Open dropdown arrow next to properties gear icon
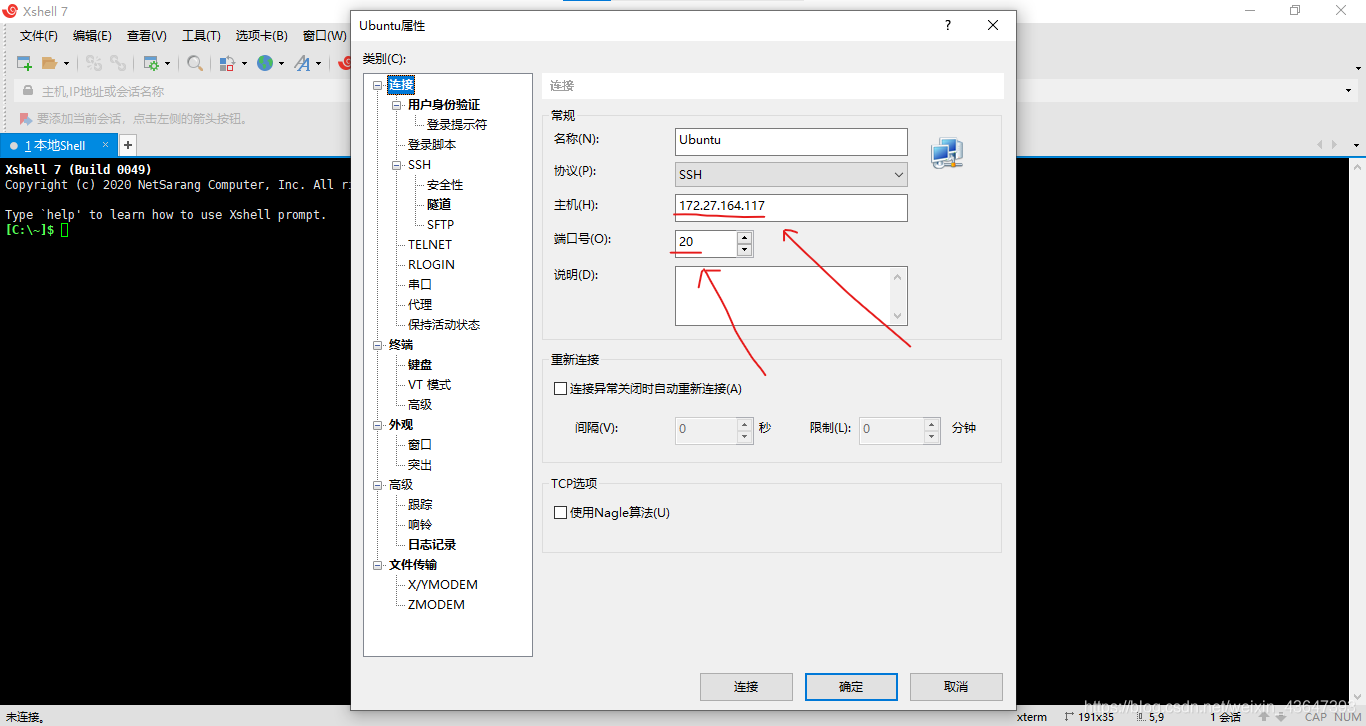This screenshot has height=726, width=1366. (167, 63)
